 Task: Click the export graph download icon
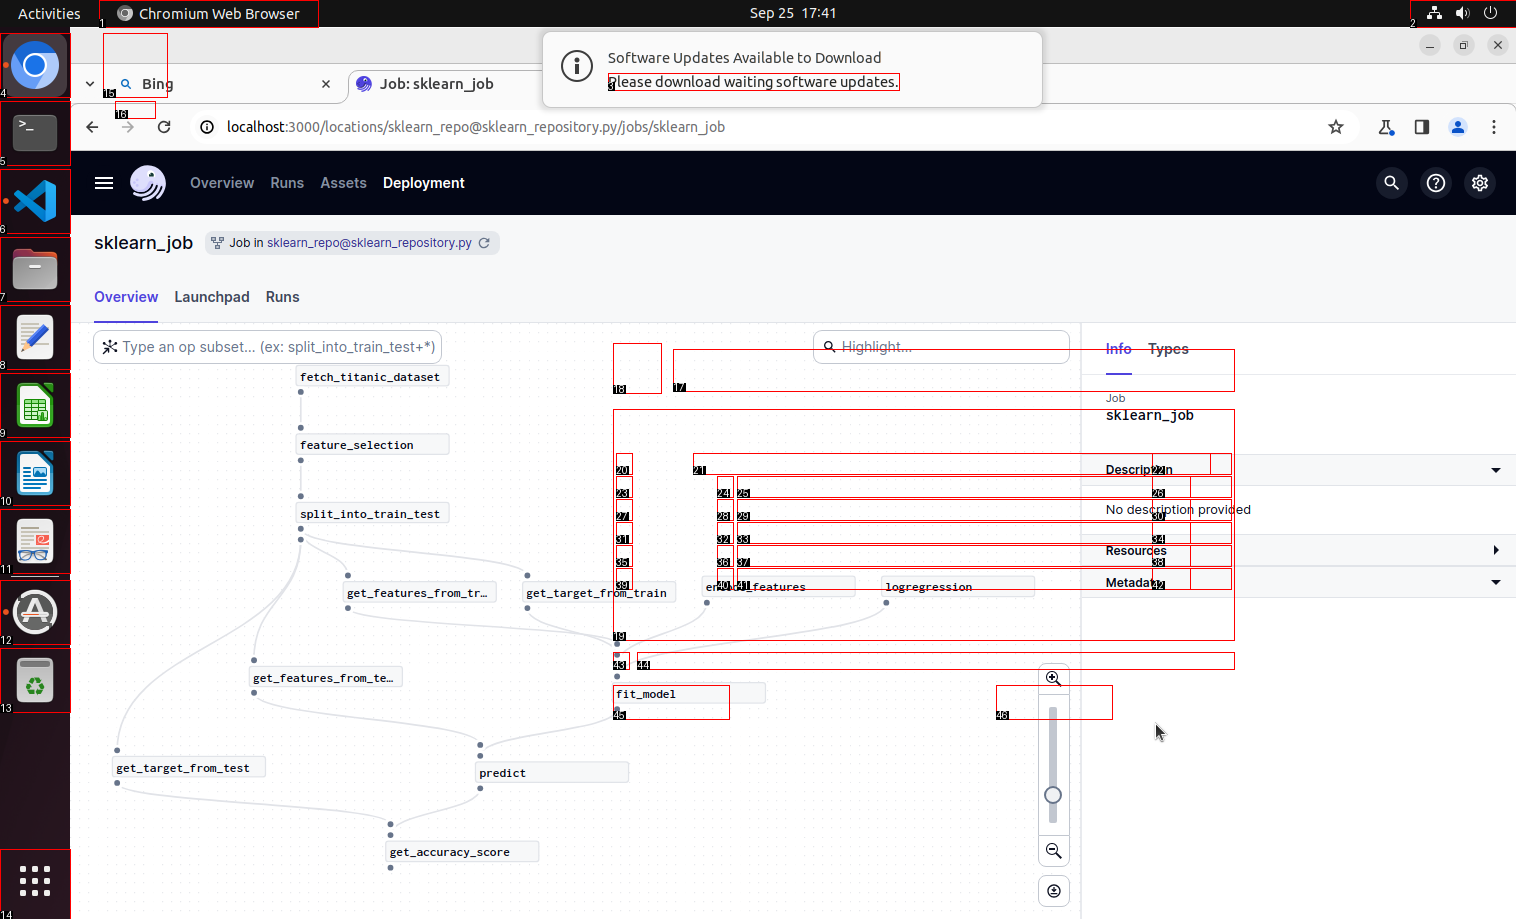pos(1053,891)
